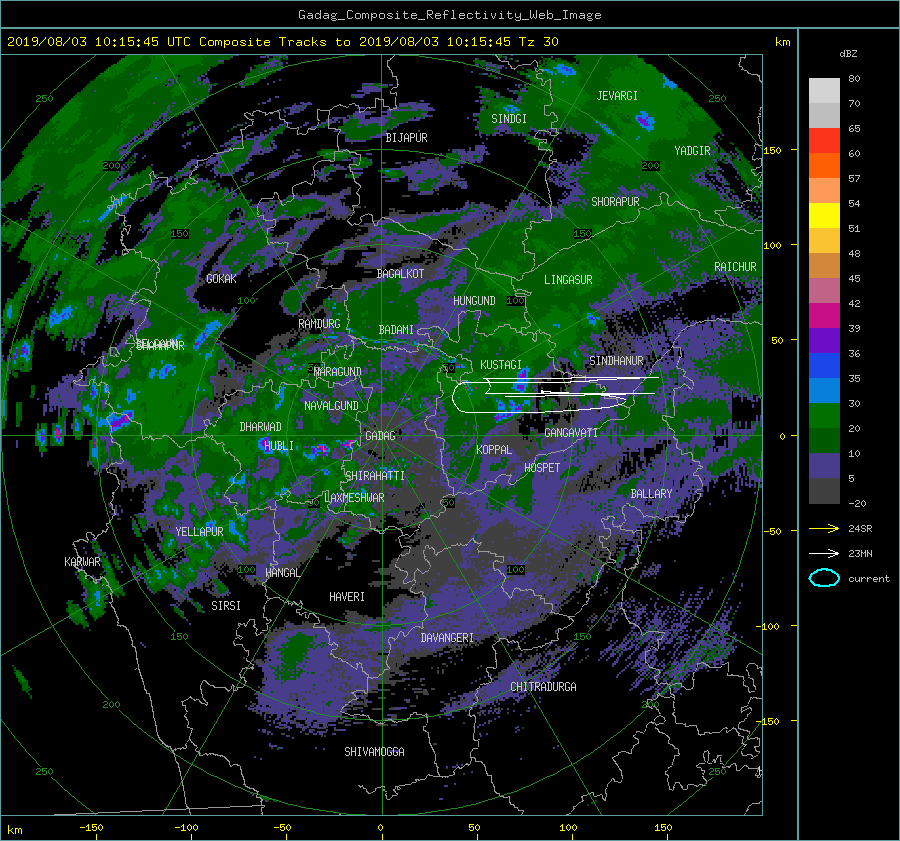
Task: Click the HUBLI city label
Action: (279, 445)
